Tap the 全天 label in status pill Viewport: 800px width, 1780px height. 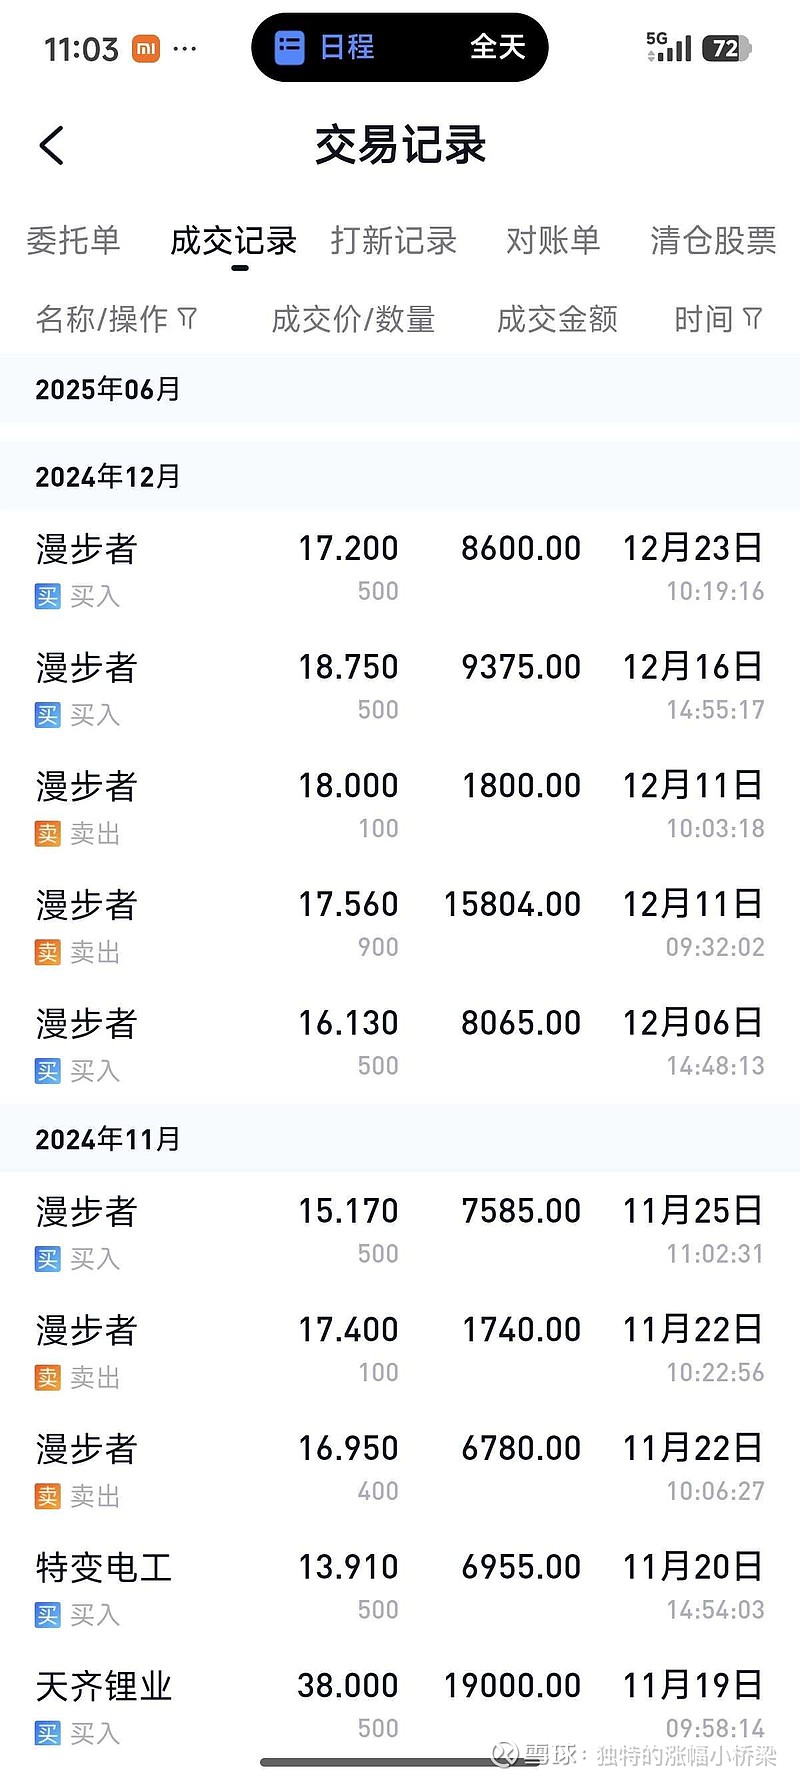point(497,47)
